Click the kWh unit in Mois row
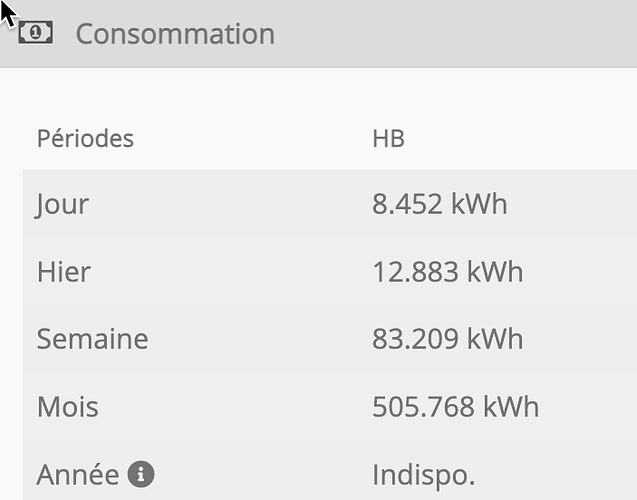 (x=511, y=407)
